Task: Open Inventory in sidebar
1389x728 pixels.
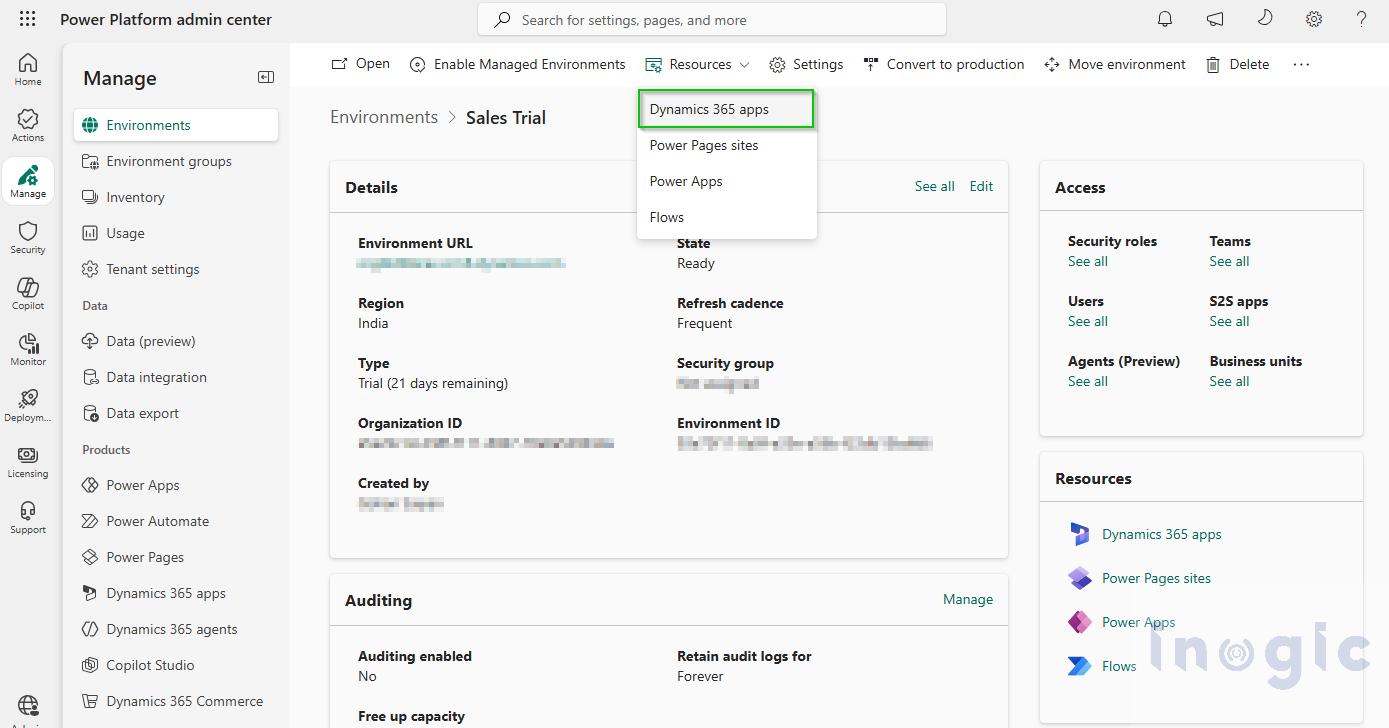Action: click(176, 197)
